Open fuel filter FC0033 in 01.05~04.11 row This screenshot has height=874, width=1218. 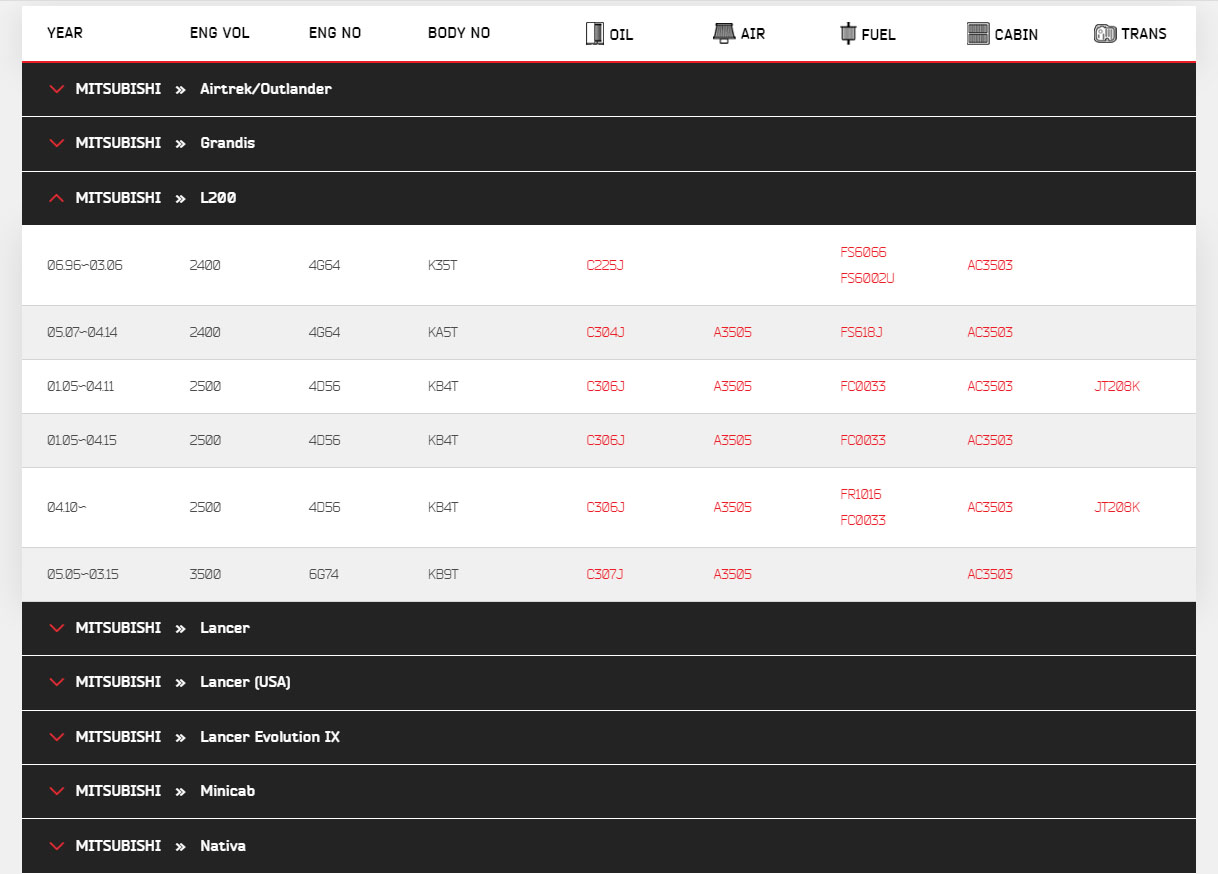click(x=863, y=386)
